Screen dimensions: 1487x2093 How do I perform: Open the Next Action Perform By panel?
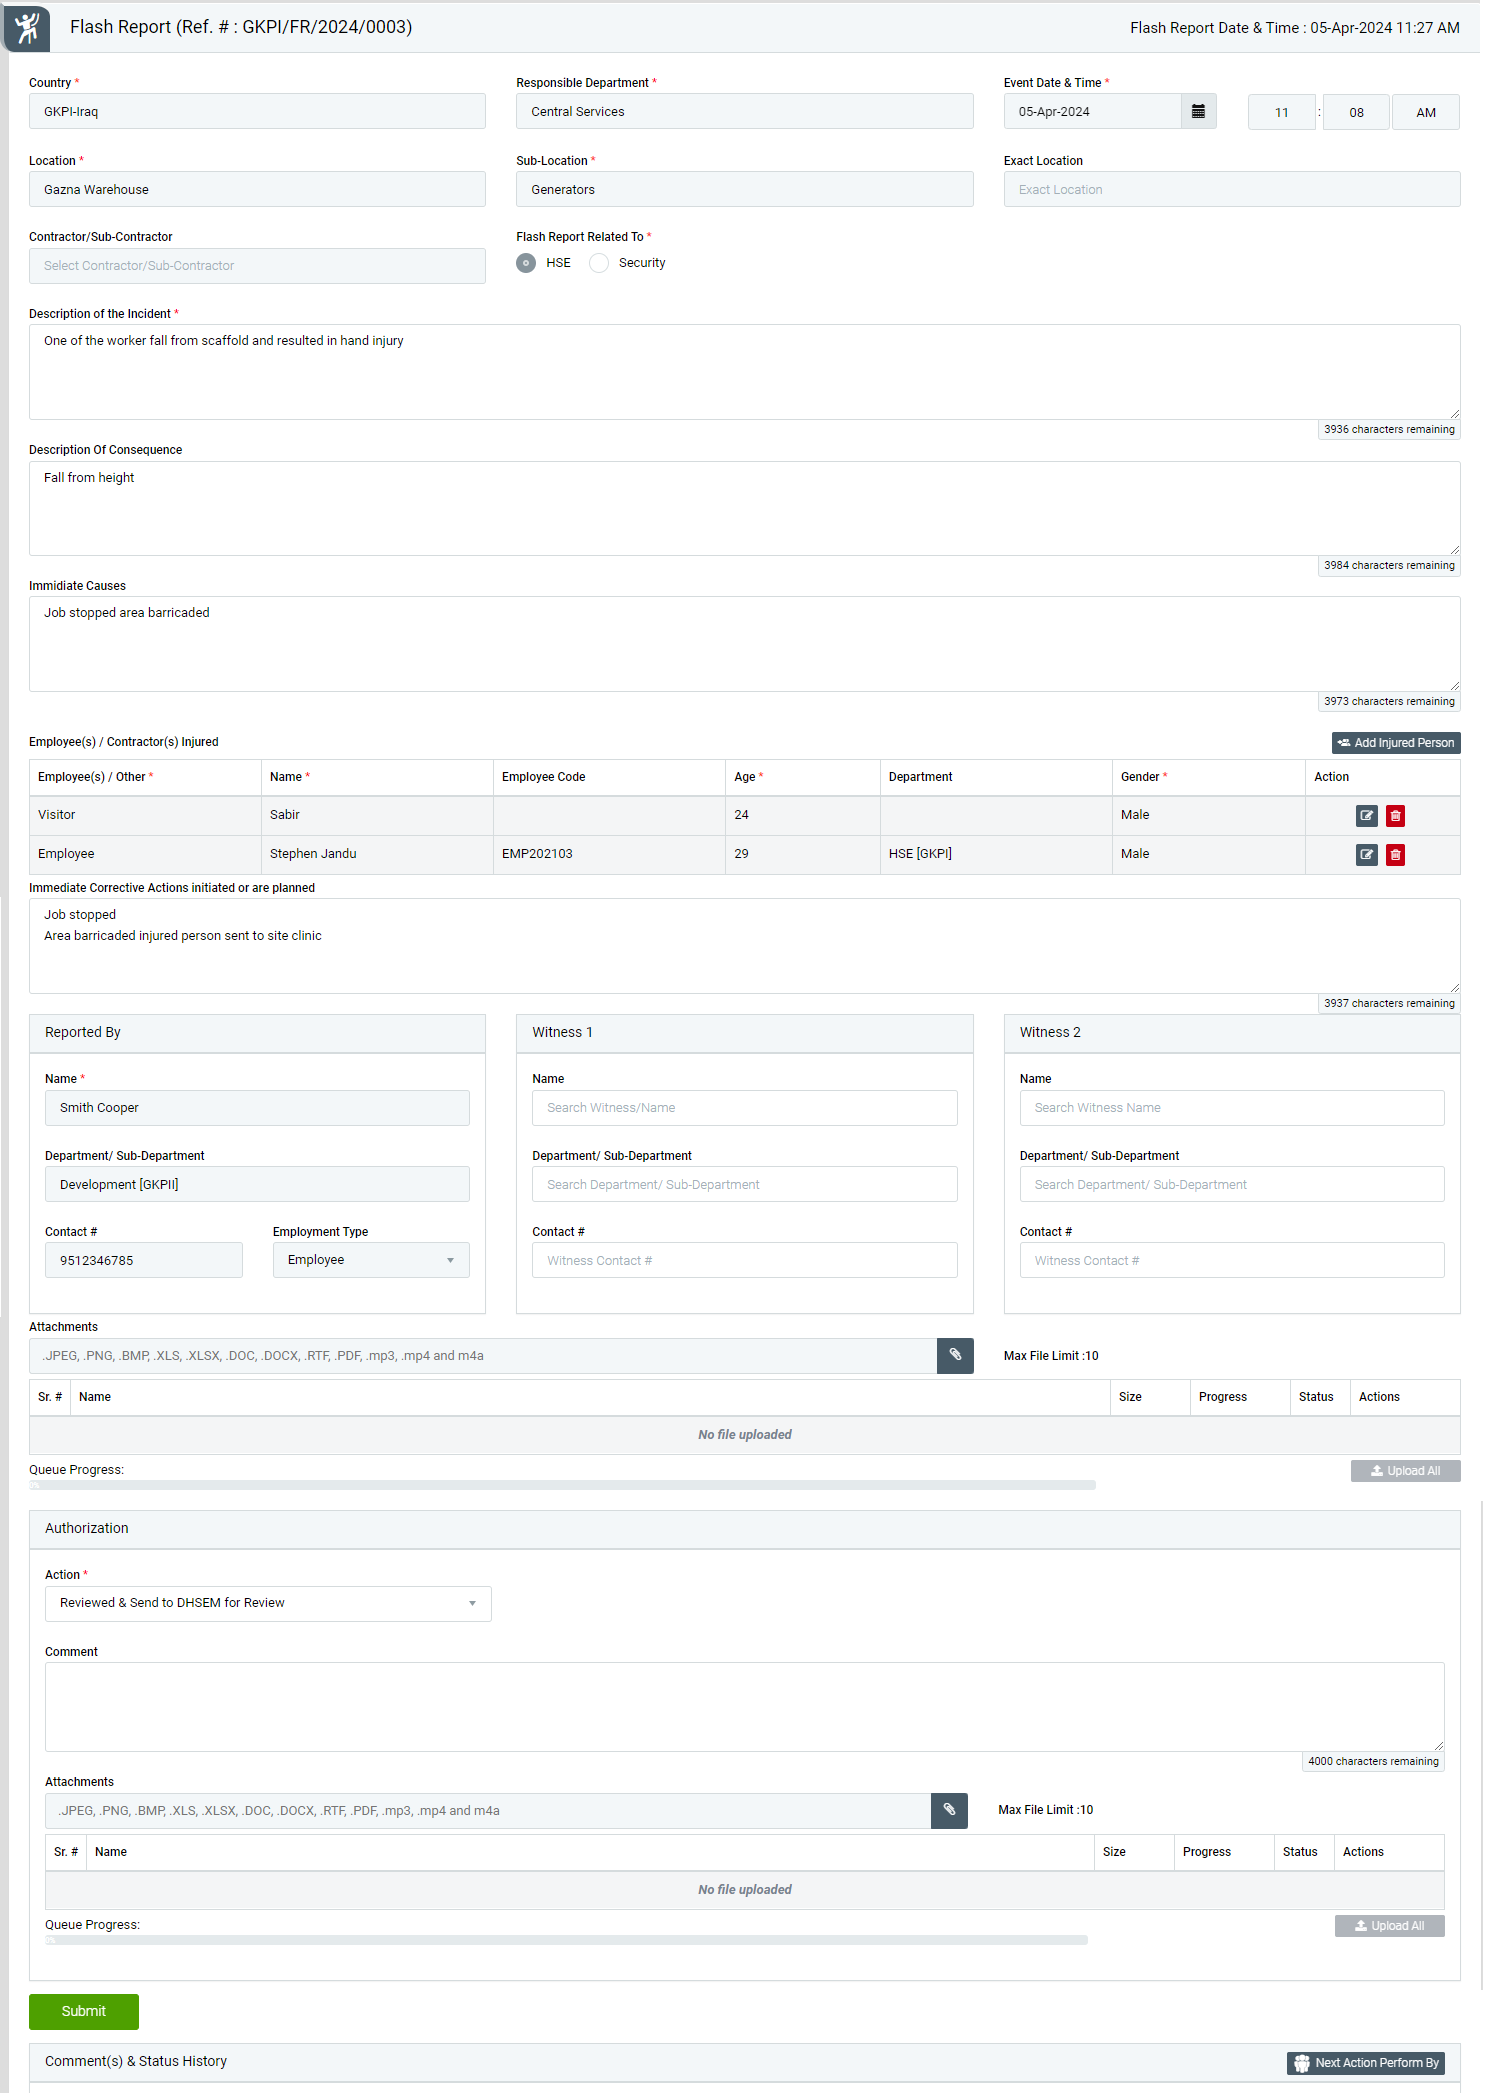click(1366, 2063)
